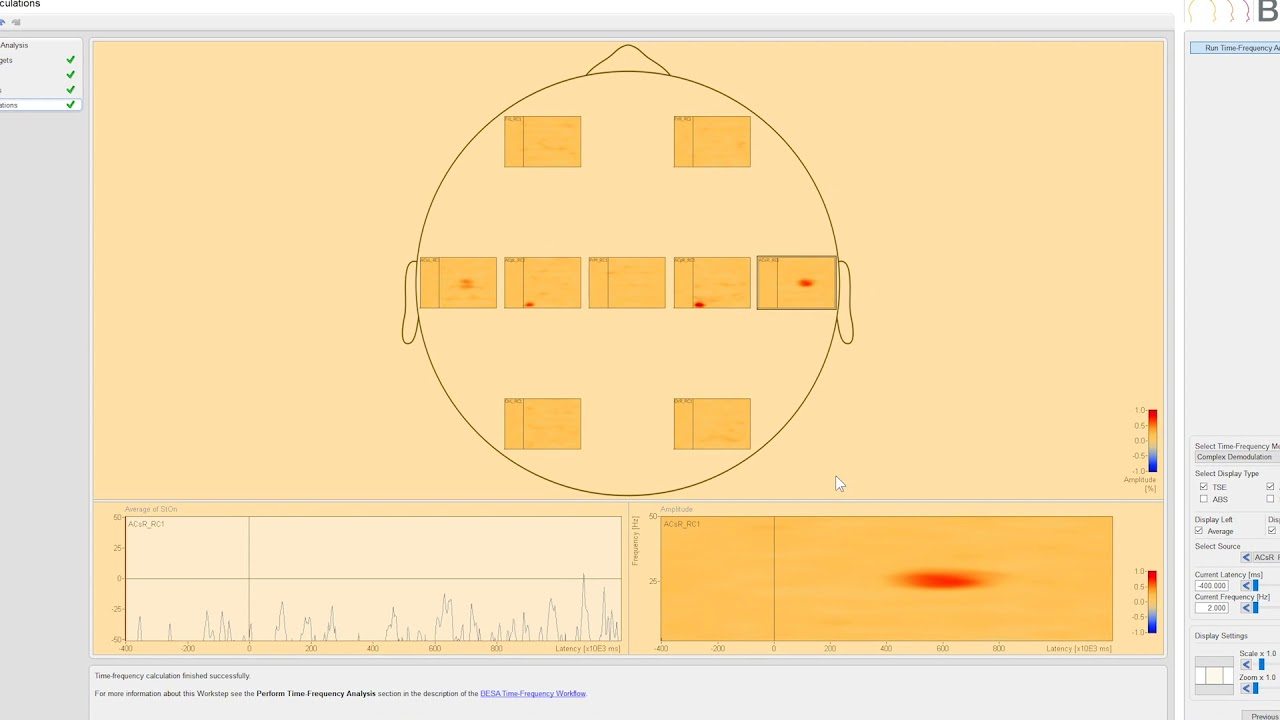Click the Scale x 1.0 decrease arrow
1280x720 pixels.
(1246, 665)
